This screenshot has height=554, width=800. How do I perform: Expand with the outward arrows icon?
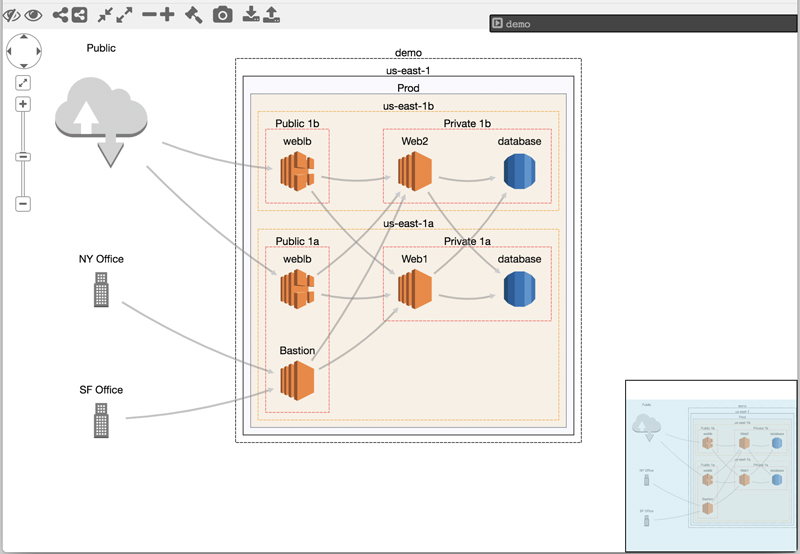click(x=124, y=14)
